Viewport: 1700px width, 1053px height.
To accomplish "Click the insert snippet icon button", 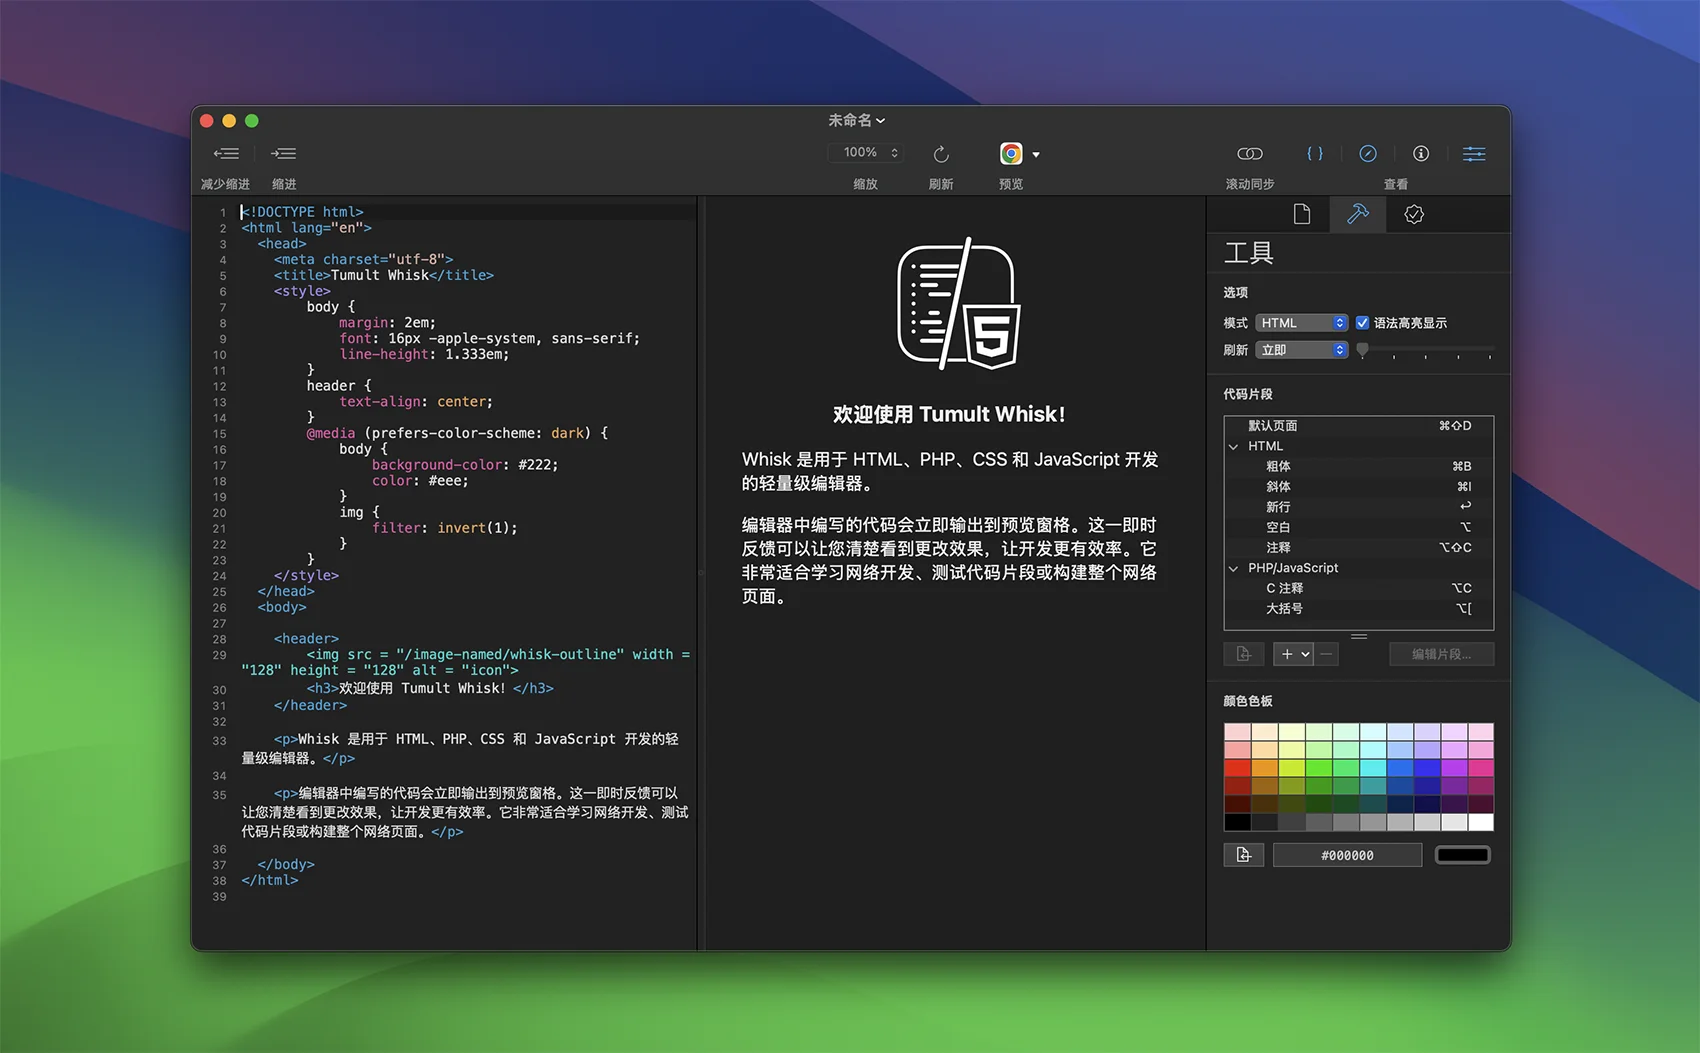I will (x=1244, y=654).
